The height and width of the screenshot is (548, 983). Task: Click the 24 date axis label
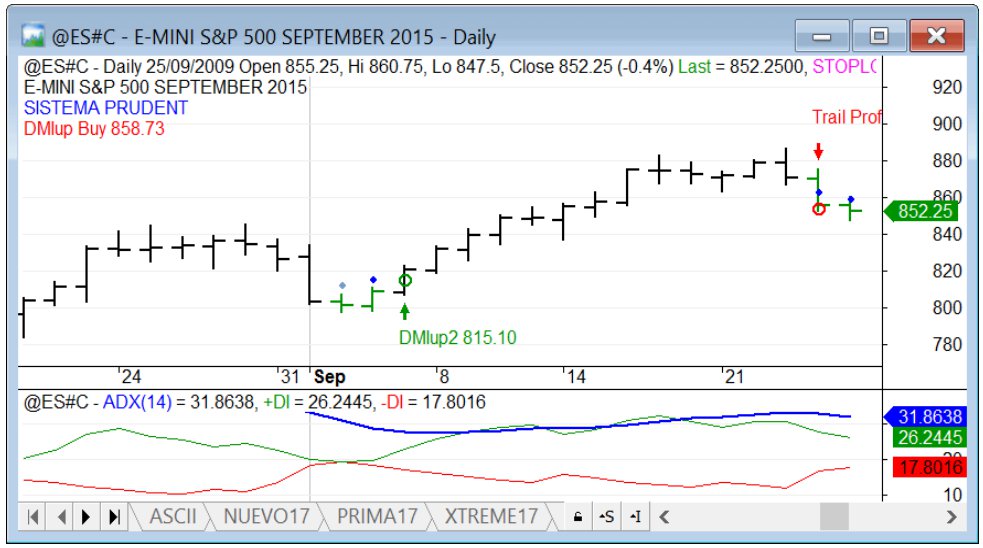point(130,377)
